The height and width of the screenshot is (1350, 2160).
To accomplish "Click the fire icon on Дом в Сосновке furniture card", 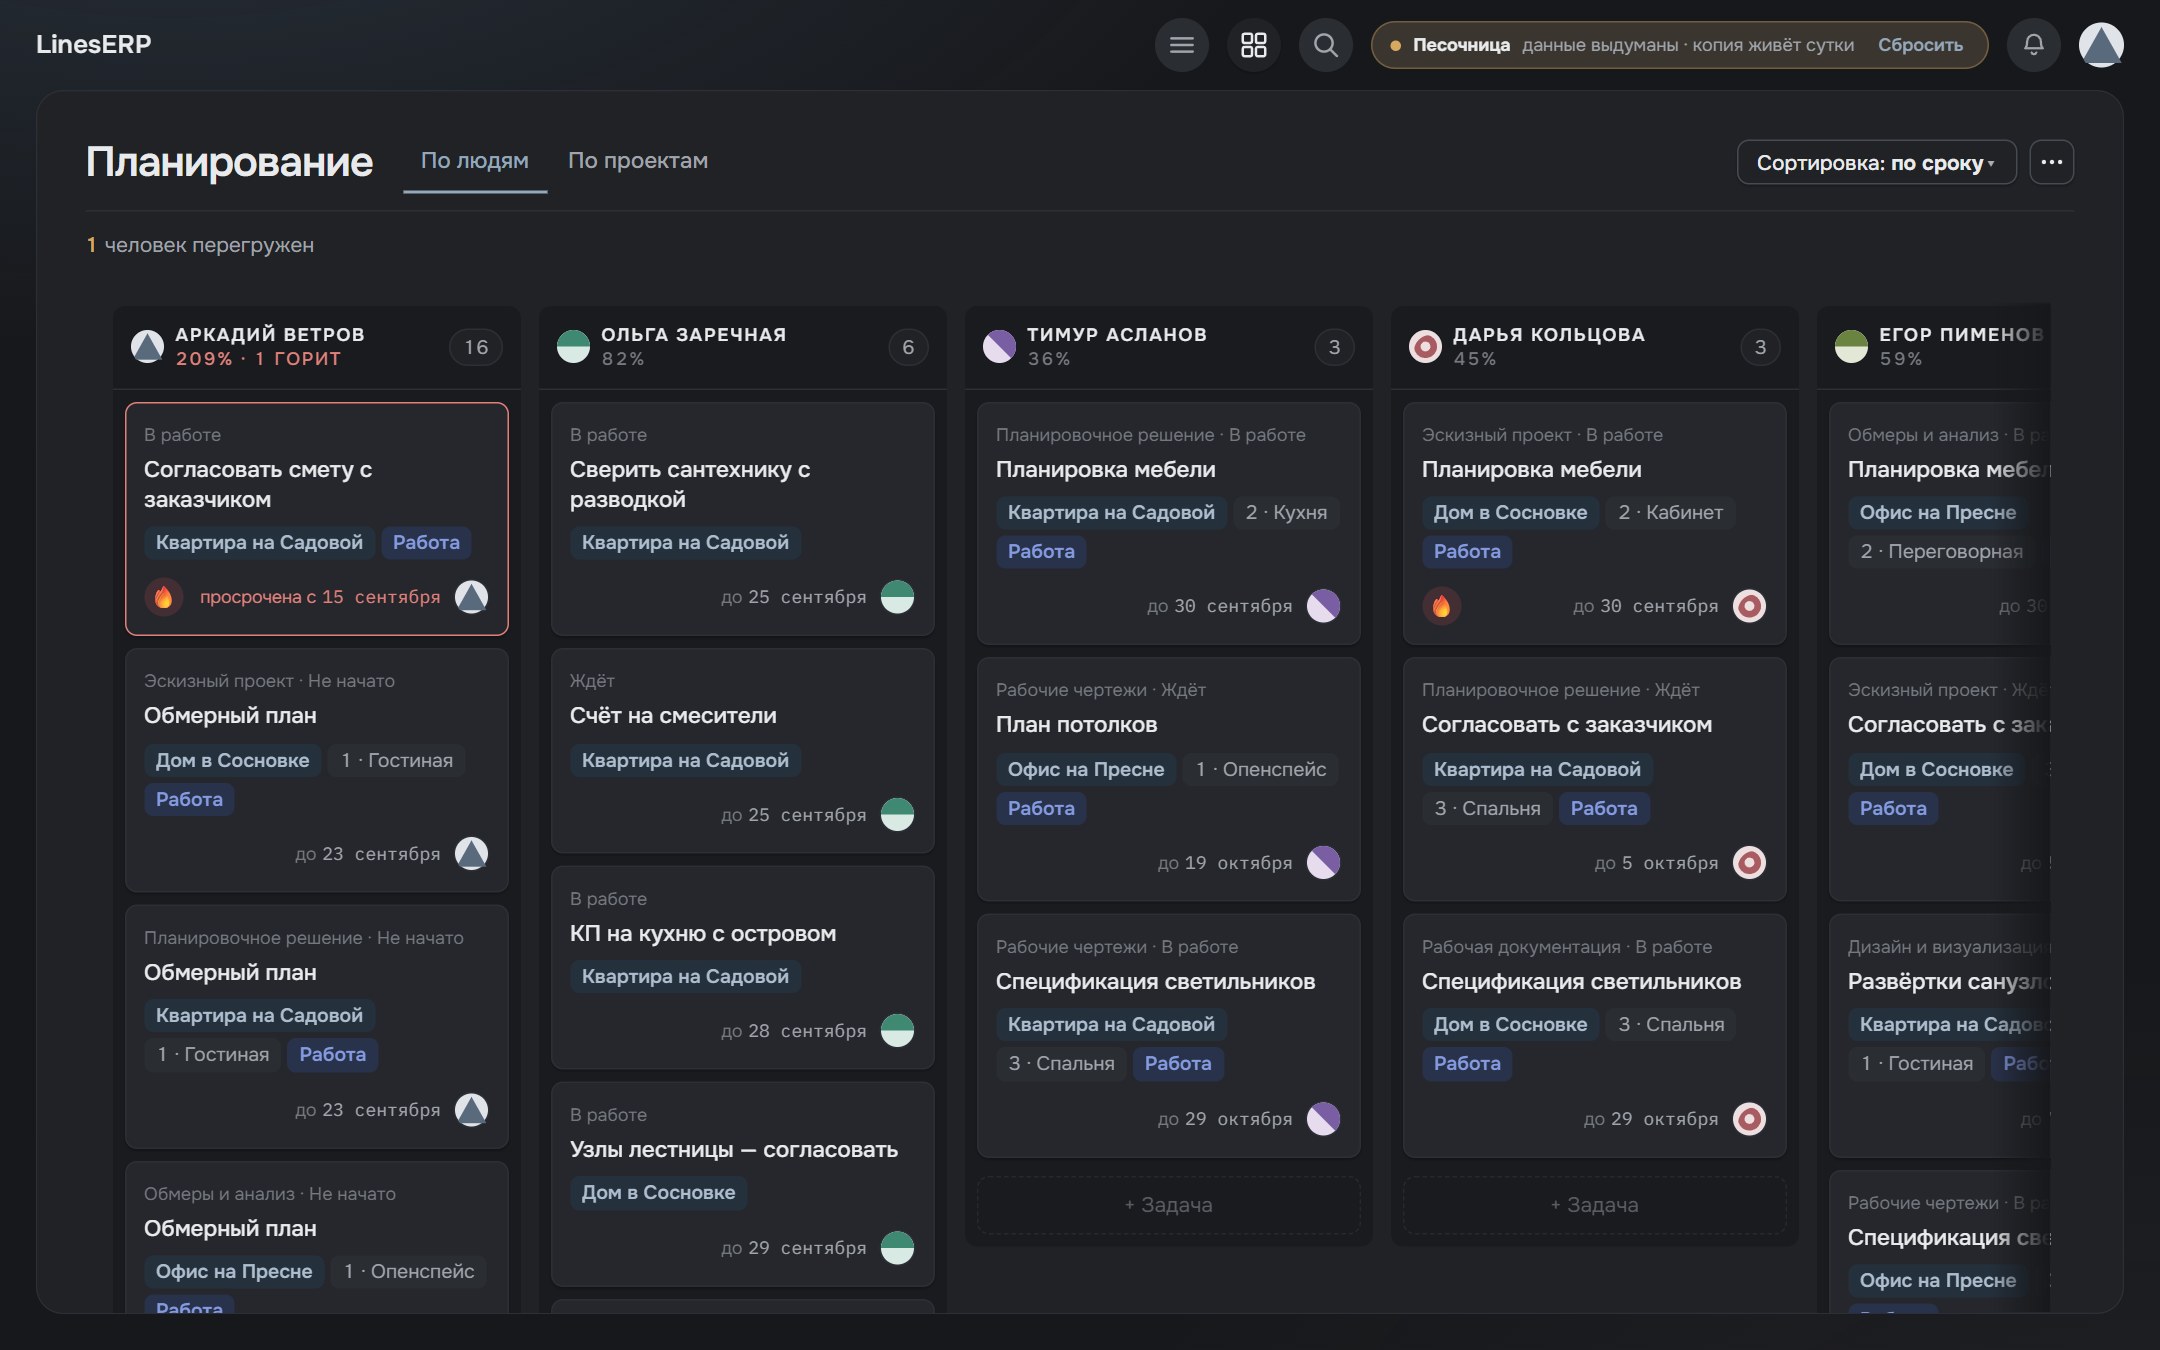I will click(1441, 606).
